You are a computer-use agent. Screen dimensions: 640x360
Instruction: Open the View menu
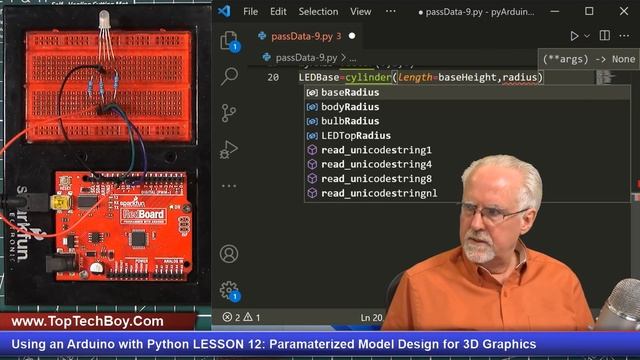[360, 11]
